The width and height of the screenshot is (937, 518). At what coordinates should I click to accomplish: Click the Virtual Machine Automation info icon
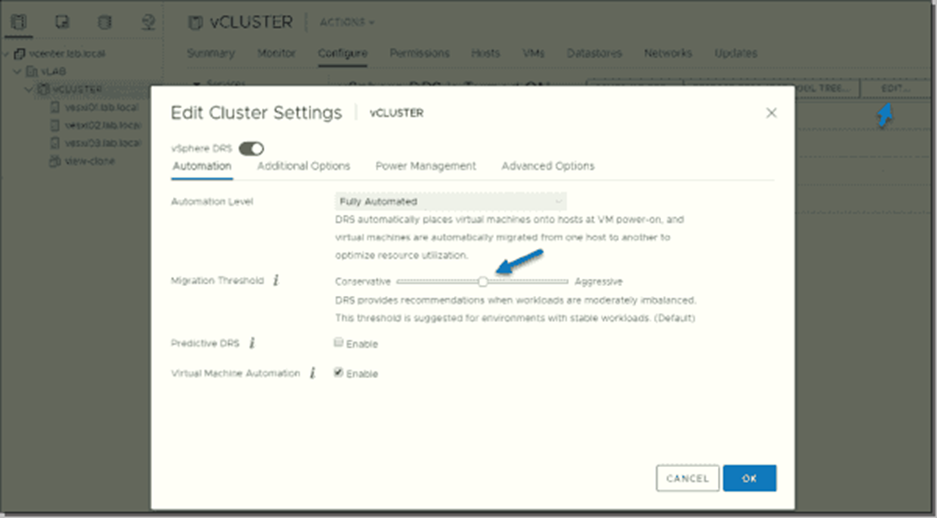point(312,373)
